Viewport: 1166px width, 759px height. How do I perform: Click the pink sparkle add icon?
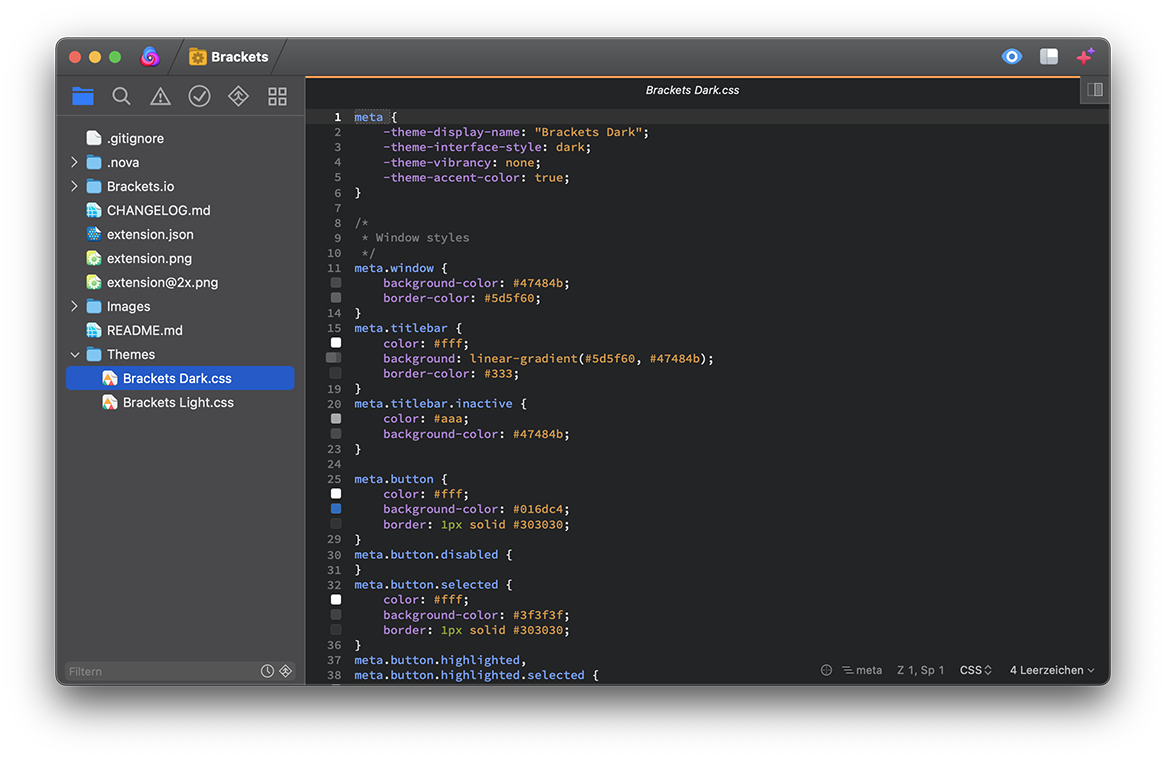[x=1086, y=56]
